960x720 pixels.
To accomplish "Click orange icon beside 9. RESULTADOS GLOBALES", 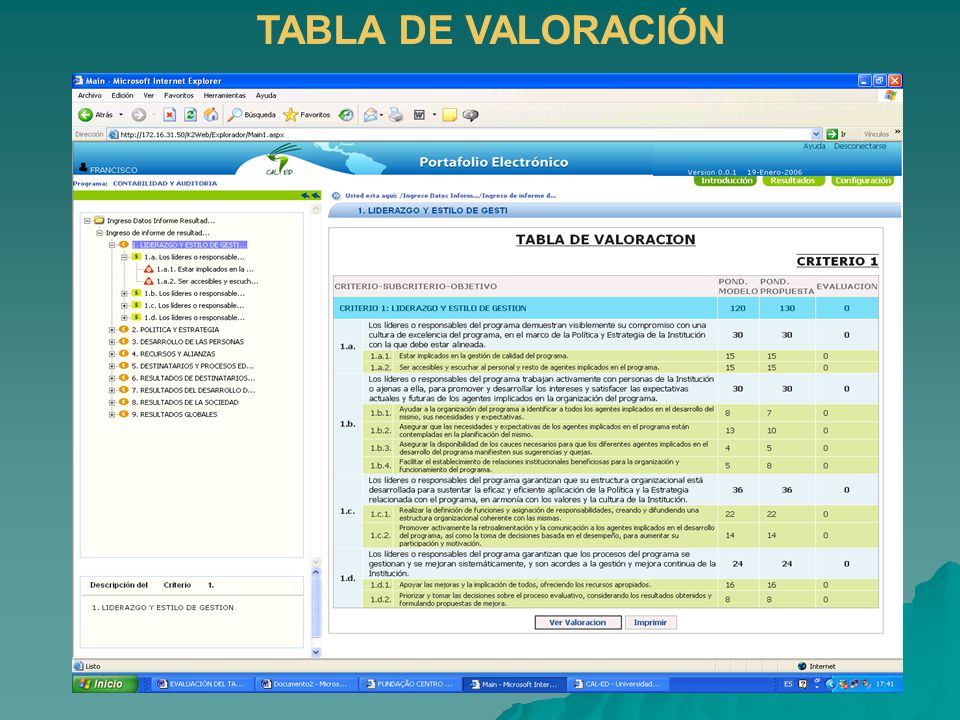I will click(x=124, y=414).
